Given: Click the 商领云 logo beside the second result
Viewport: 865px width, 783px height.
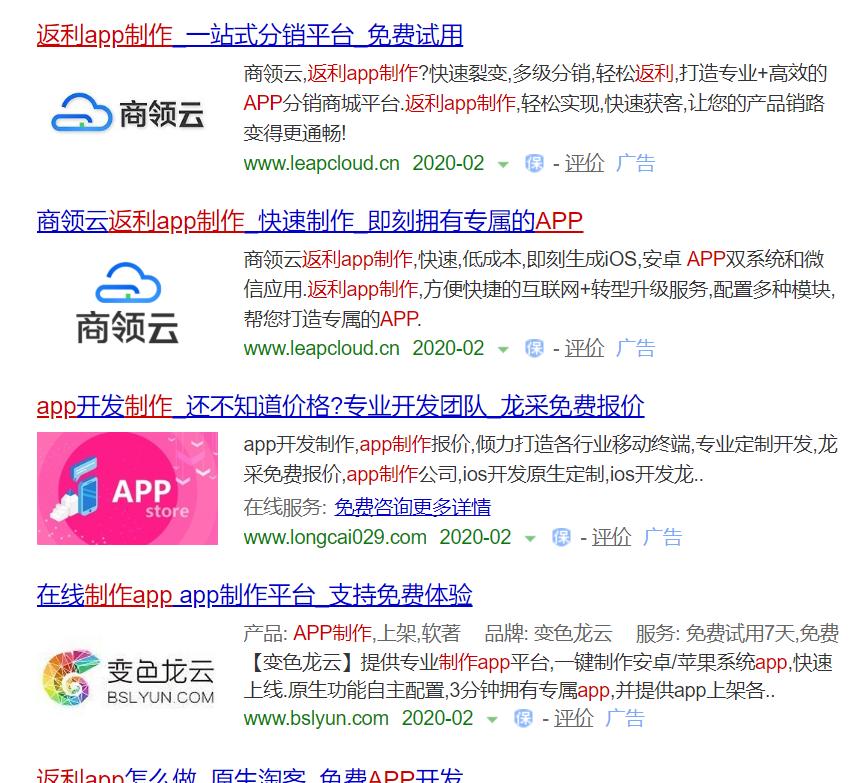Looking at the screenshot, I should (x=126, y=300).
